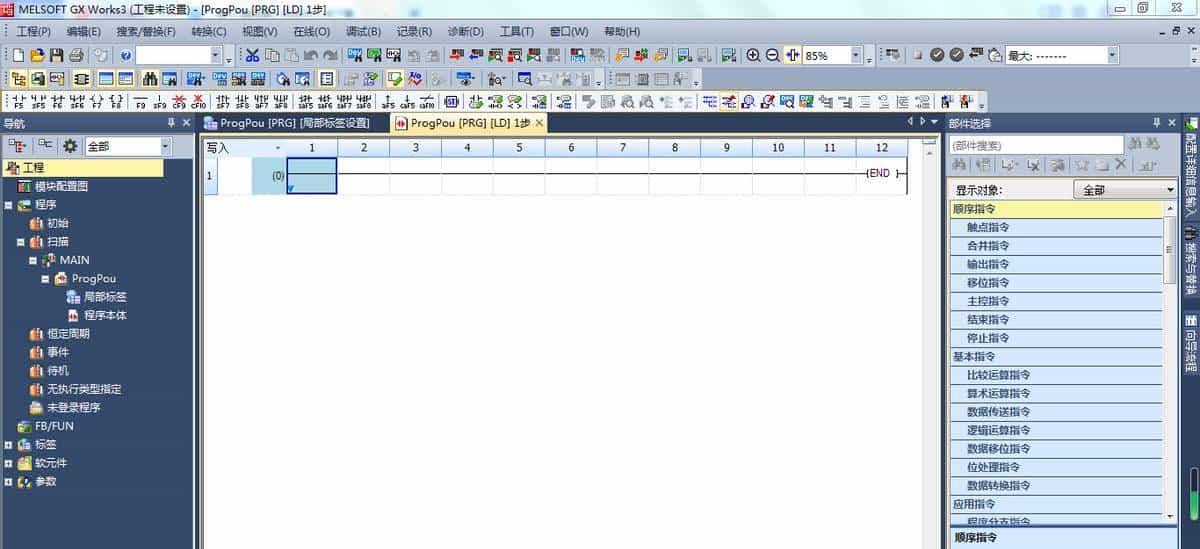The width and height of the screenshot is (1200, 549).
Task: Insert coil with the F7 icon
Action: 97,101
